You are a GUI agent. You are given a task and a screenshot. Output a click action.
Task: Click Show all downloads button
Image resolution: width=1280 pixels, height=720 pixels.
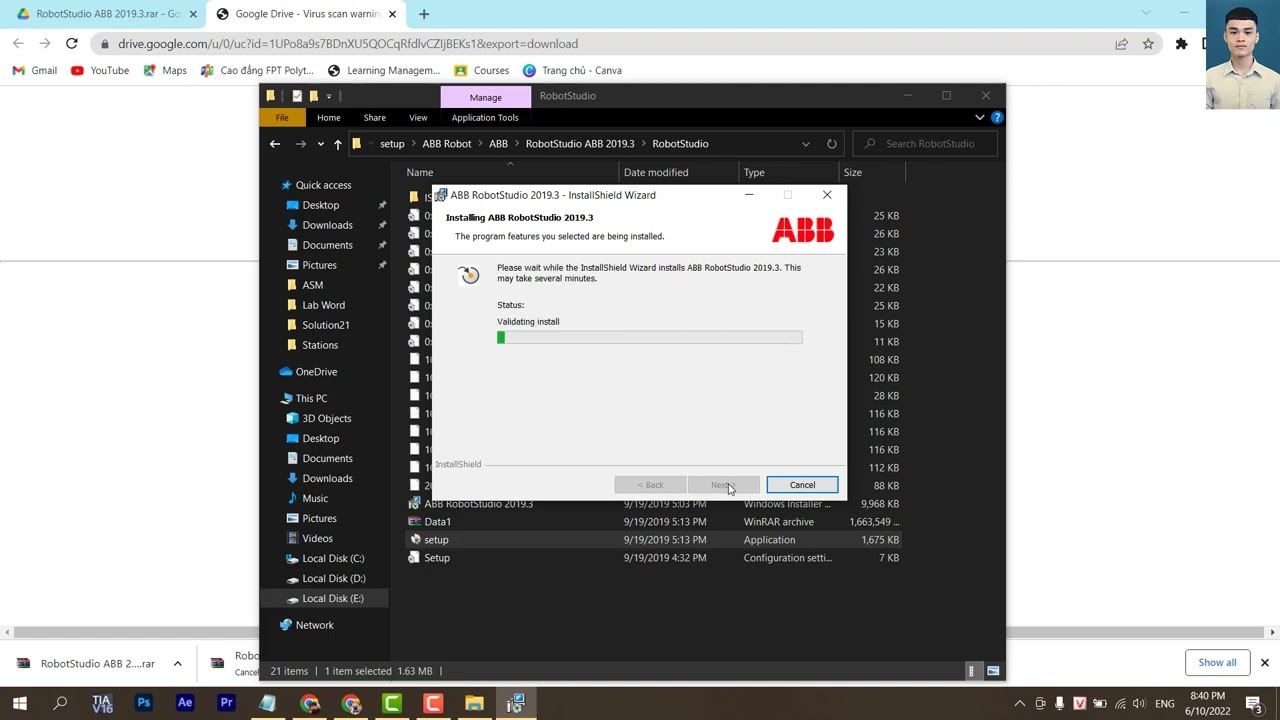(x=1217, y=662)
